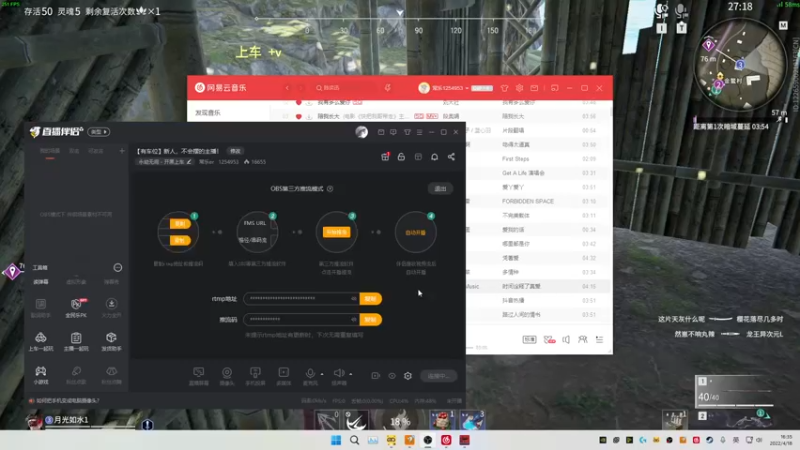Viewport: 800px width, 450px height.
Task: Click the stream key input field
Action: 301,319
